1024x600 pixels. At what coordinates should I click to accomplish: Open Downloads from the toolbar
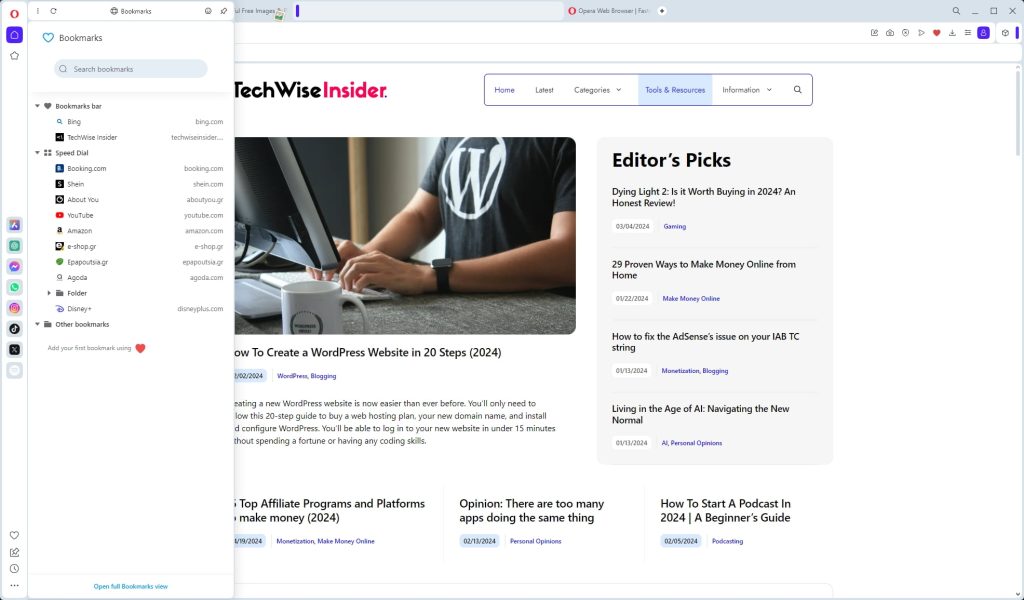(952, 32)
